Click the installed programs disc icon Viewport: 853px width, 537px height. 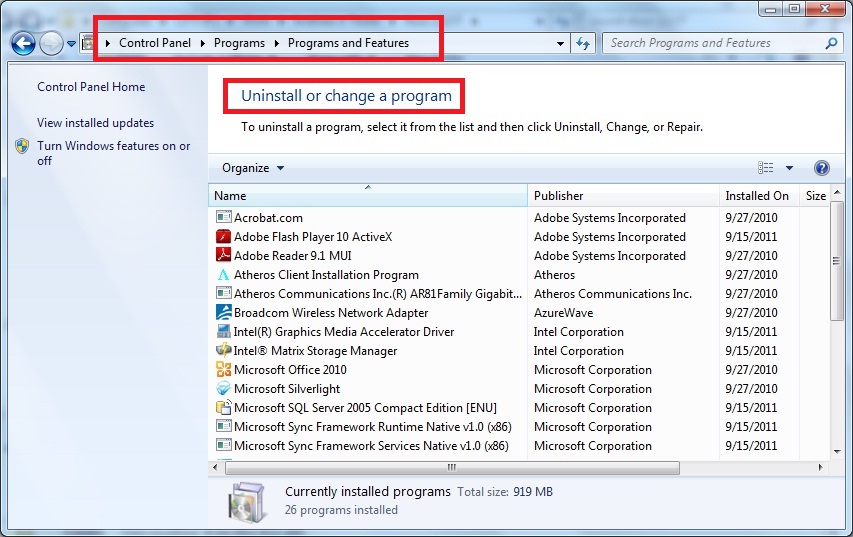(x=247, y=502)
